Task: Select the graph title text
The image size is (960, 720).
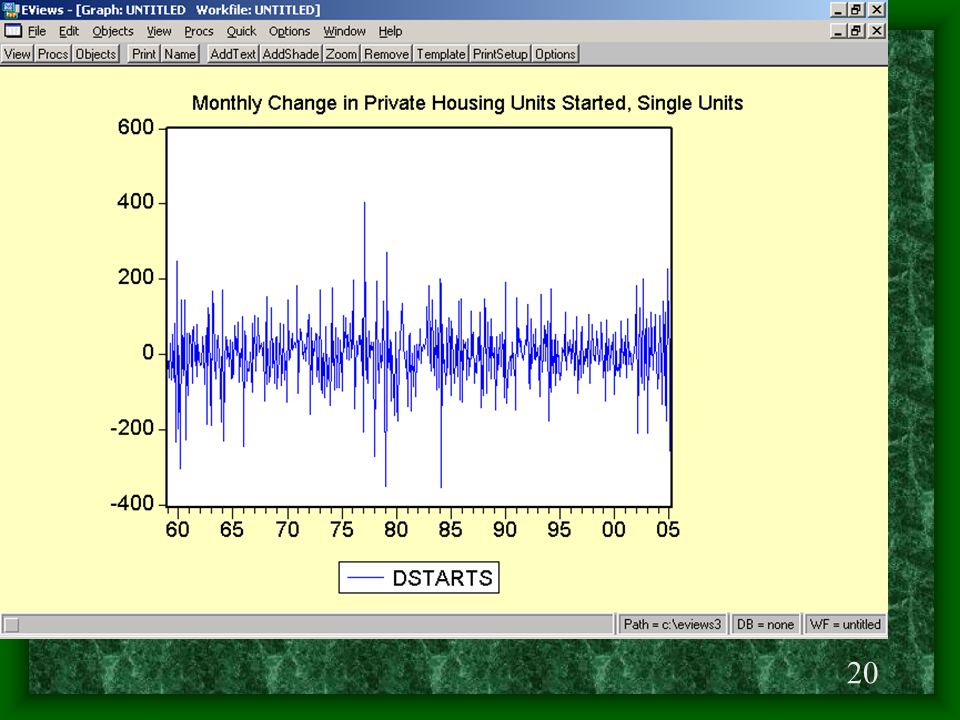Action: [x=467, y=103]
